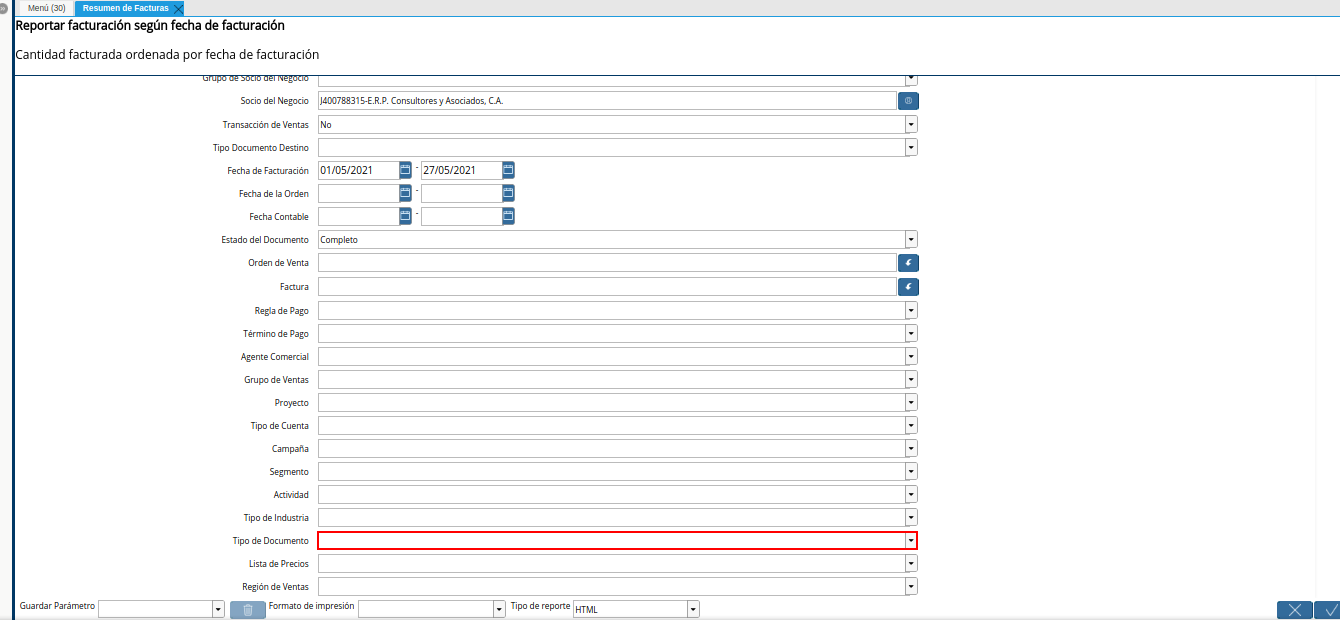Cancel the report with the X button

click(x=1294, y=610)
